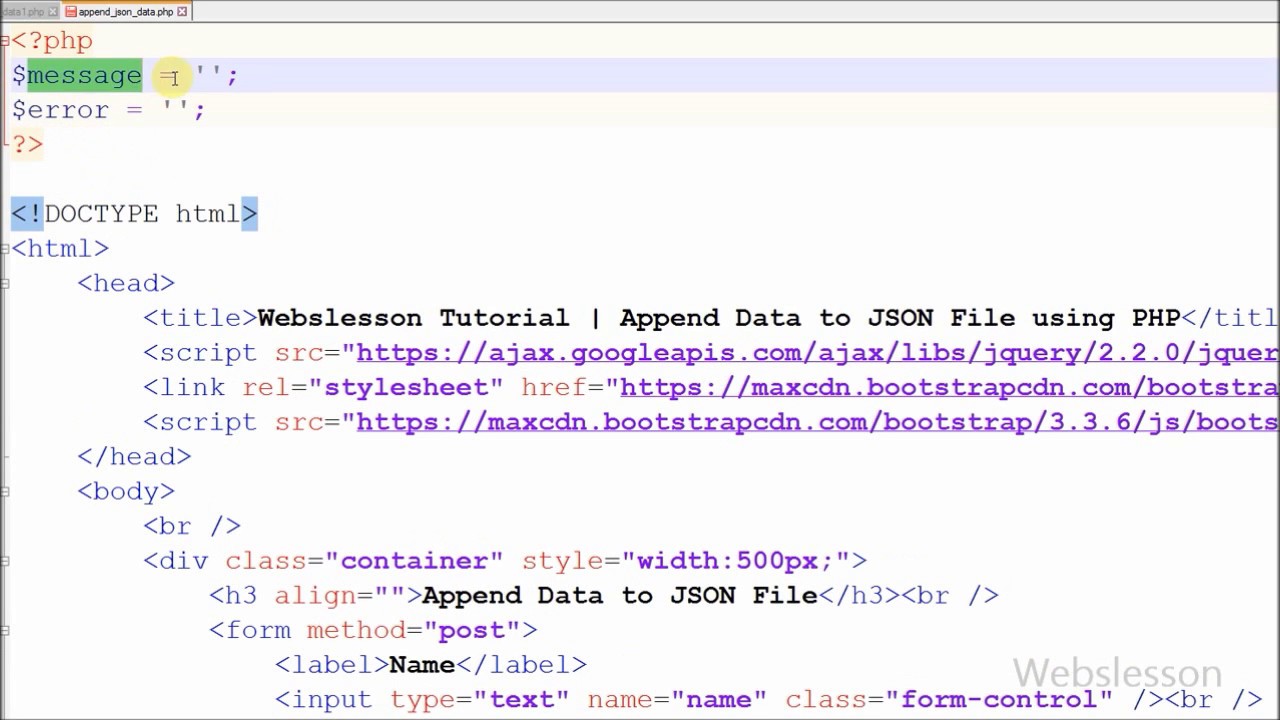Open the bootstrap 3.3.6 js script URL
Image resolution: width=1280 pixels, height=720 pixels.
[x=817, y=422]
